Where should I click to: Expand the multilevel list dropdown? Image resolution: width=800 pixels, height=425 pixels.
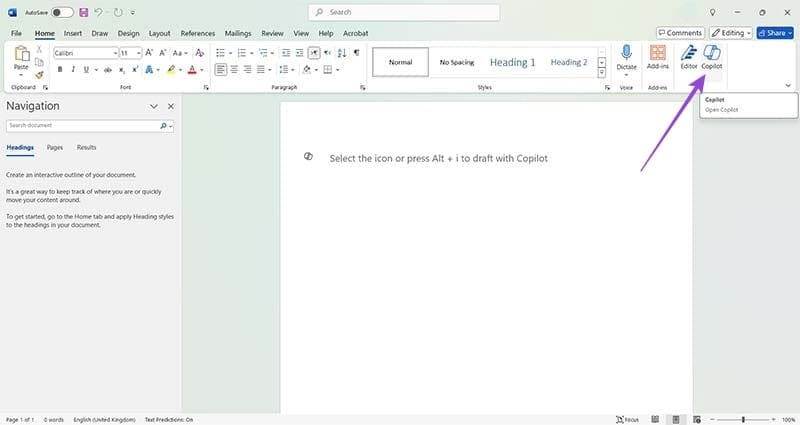272,53
